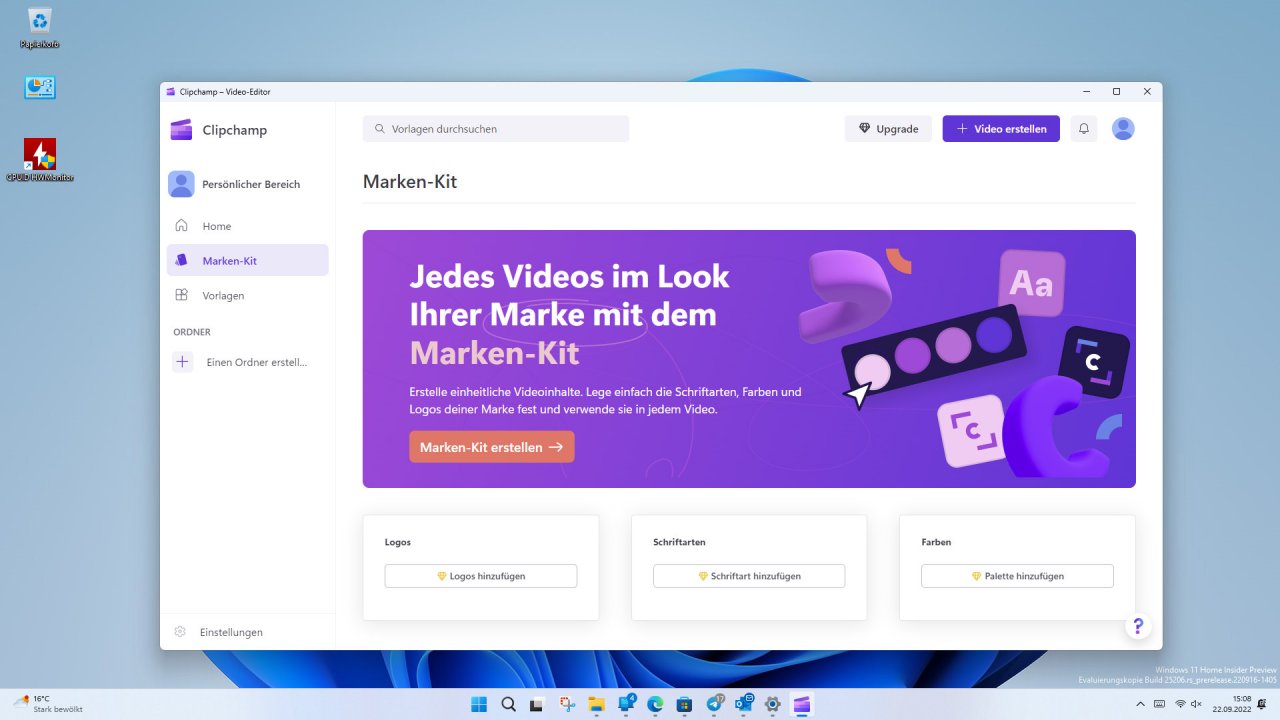Open the Windows Start menu

tap(479, 704)
